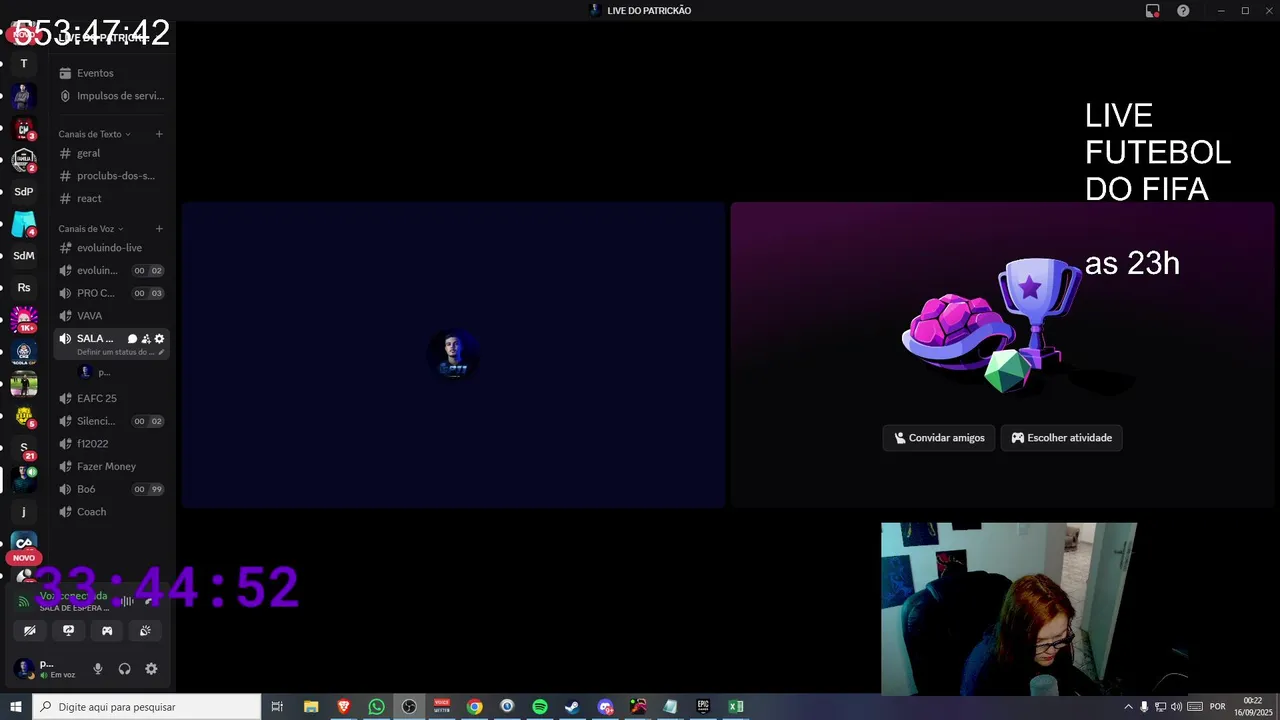Select the user's video tile avatar
This screenshot has height=720, width=1280.
(453, 354)
